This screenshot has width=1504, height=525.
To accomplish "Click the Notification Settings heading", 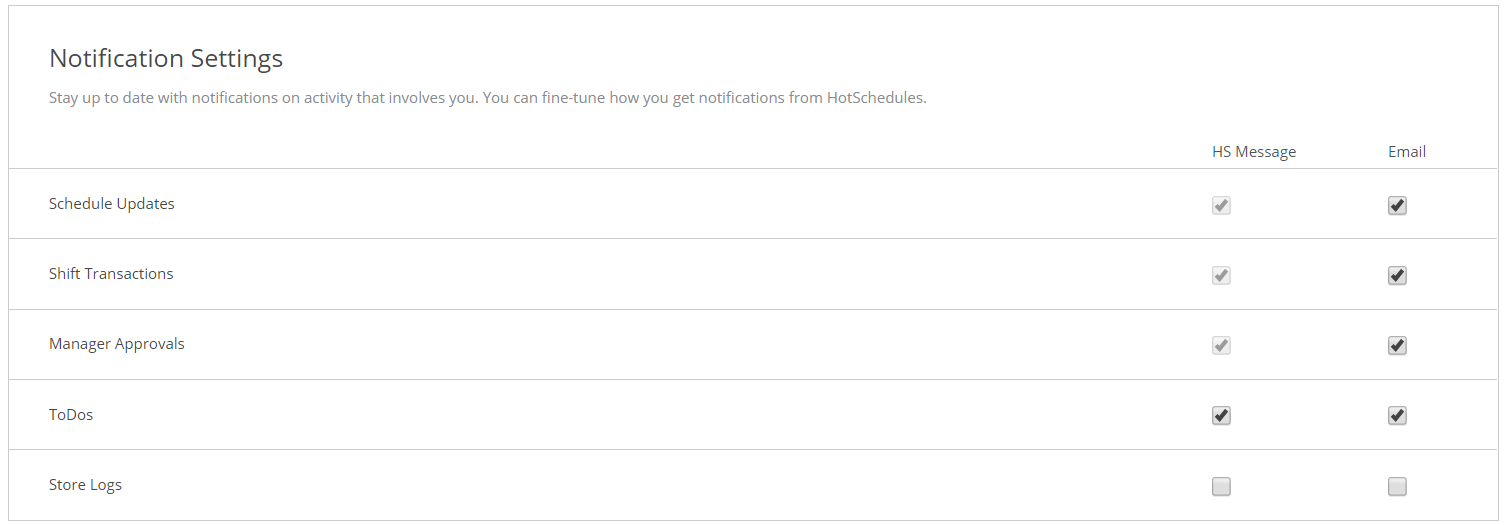I will pyautogui.click(x=166, y=58).
